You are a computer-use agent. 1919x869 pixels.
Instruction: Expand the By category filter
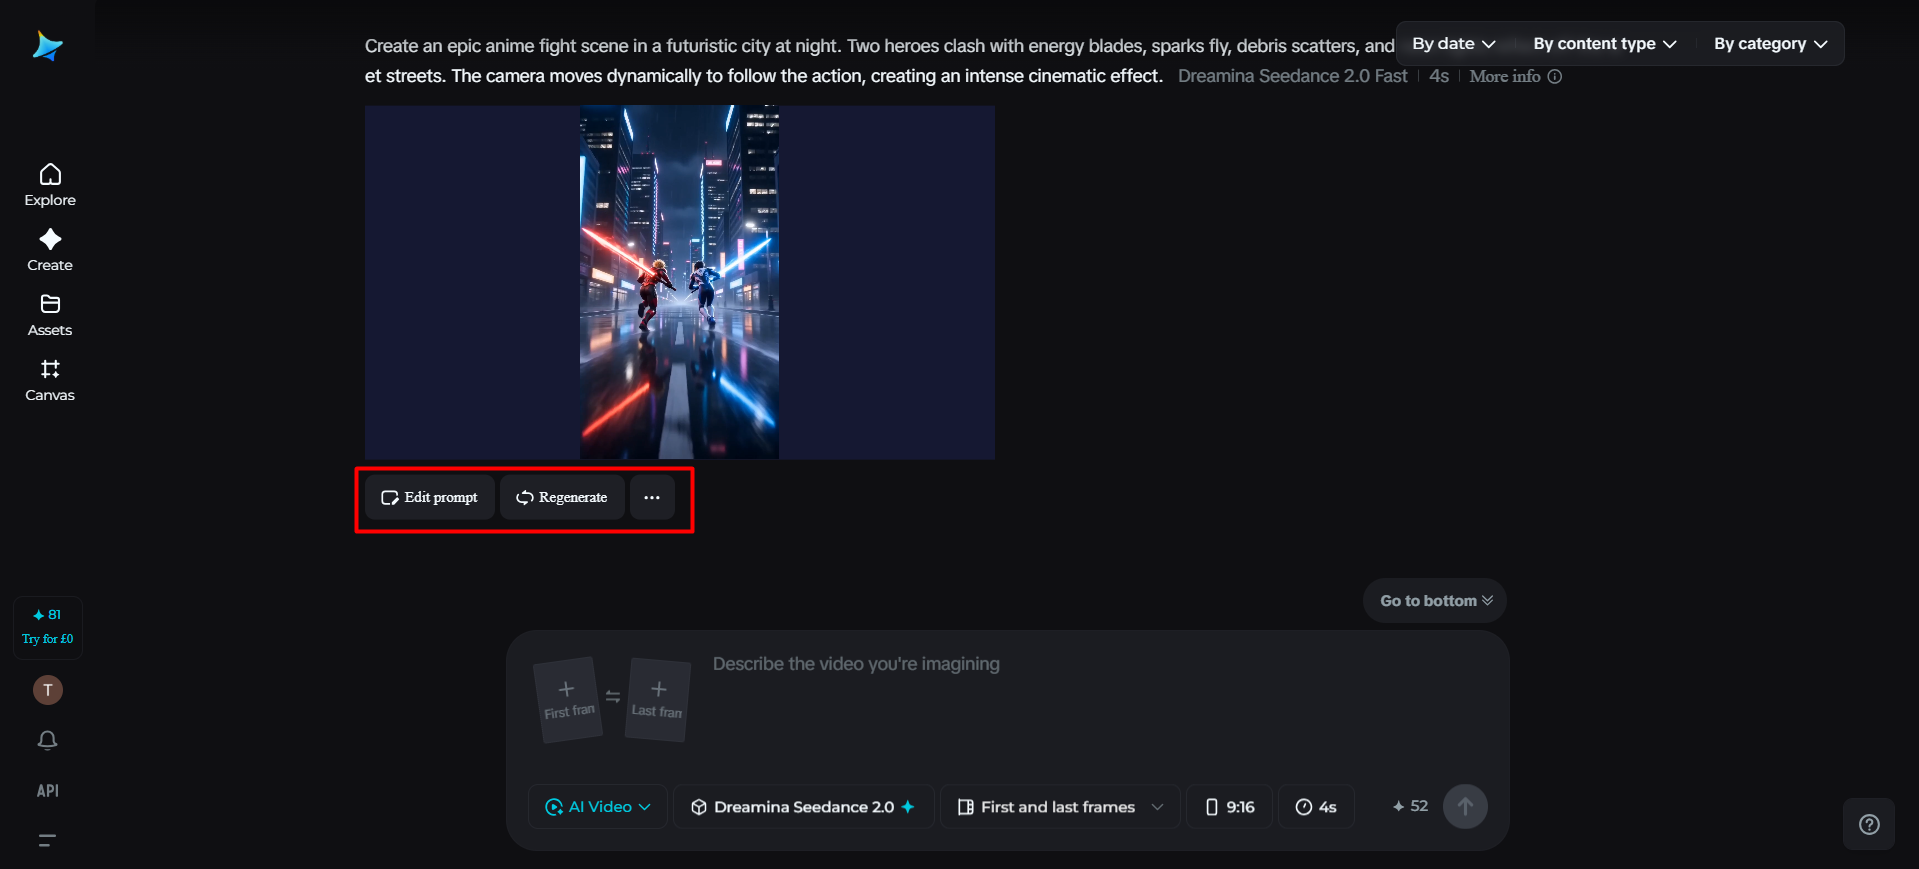click(x=1770, y=44)
